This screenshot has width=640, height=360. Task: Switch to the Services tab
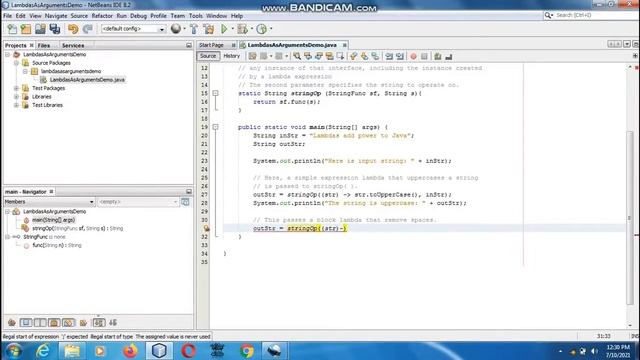coord(73,45)
